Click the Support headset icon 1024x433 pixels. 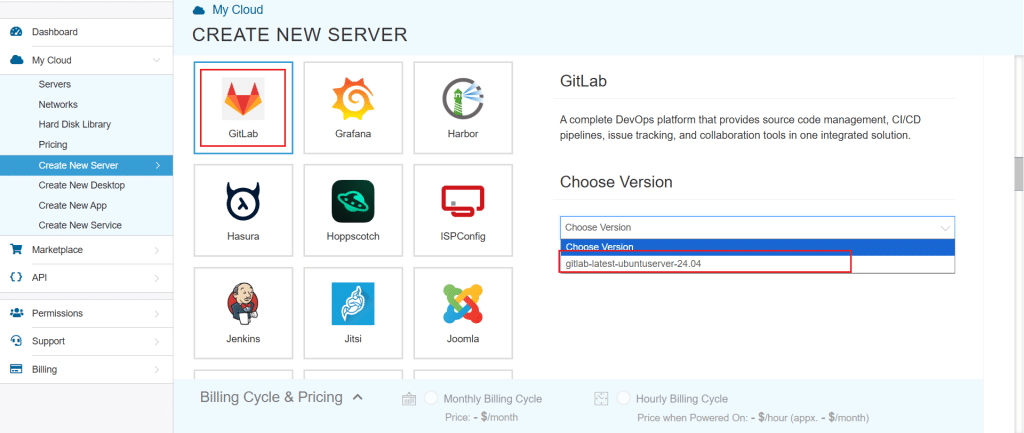pos(16,340)
